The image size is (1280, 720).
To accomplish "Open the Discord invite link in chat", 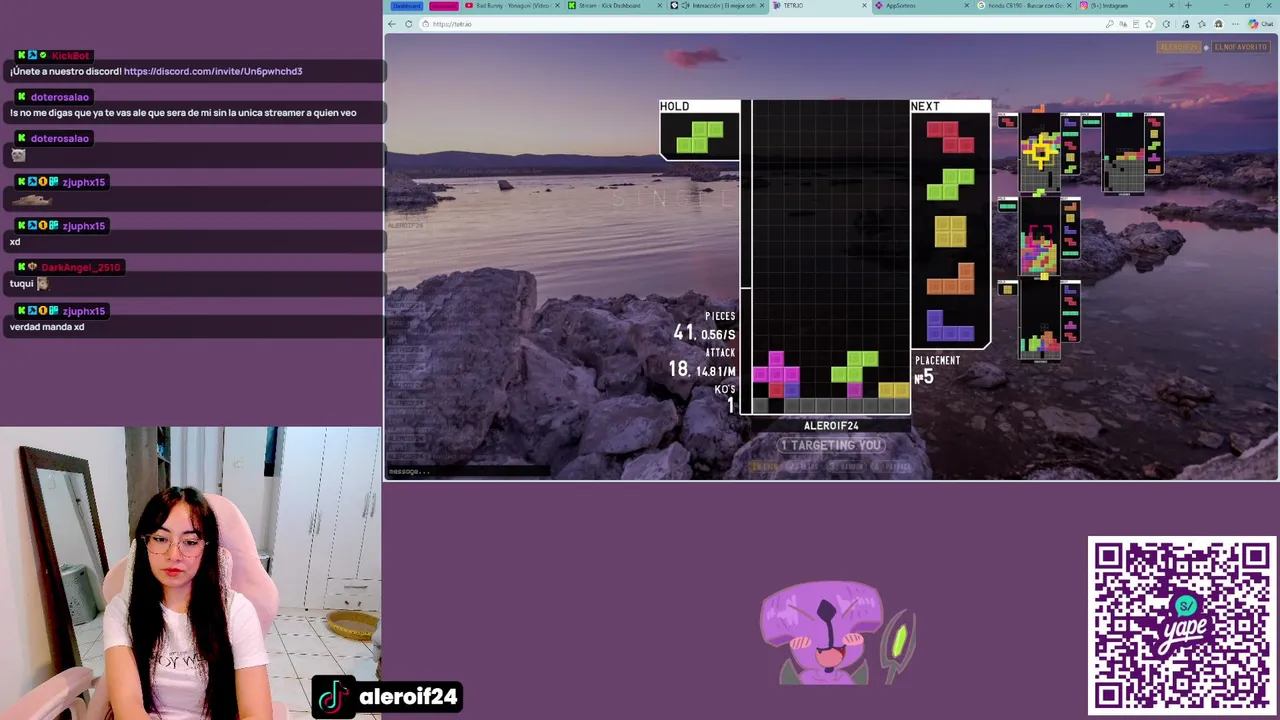I will pos(213,72).
